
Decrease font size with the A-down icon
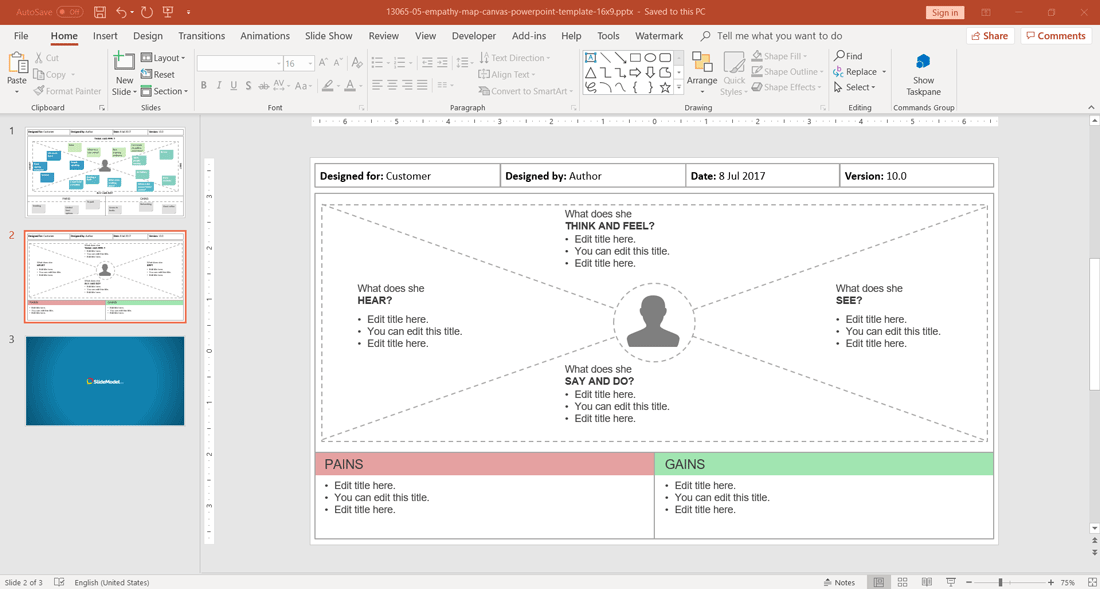339,63
